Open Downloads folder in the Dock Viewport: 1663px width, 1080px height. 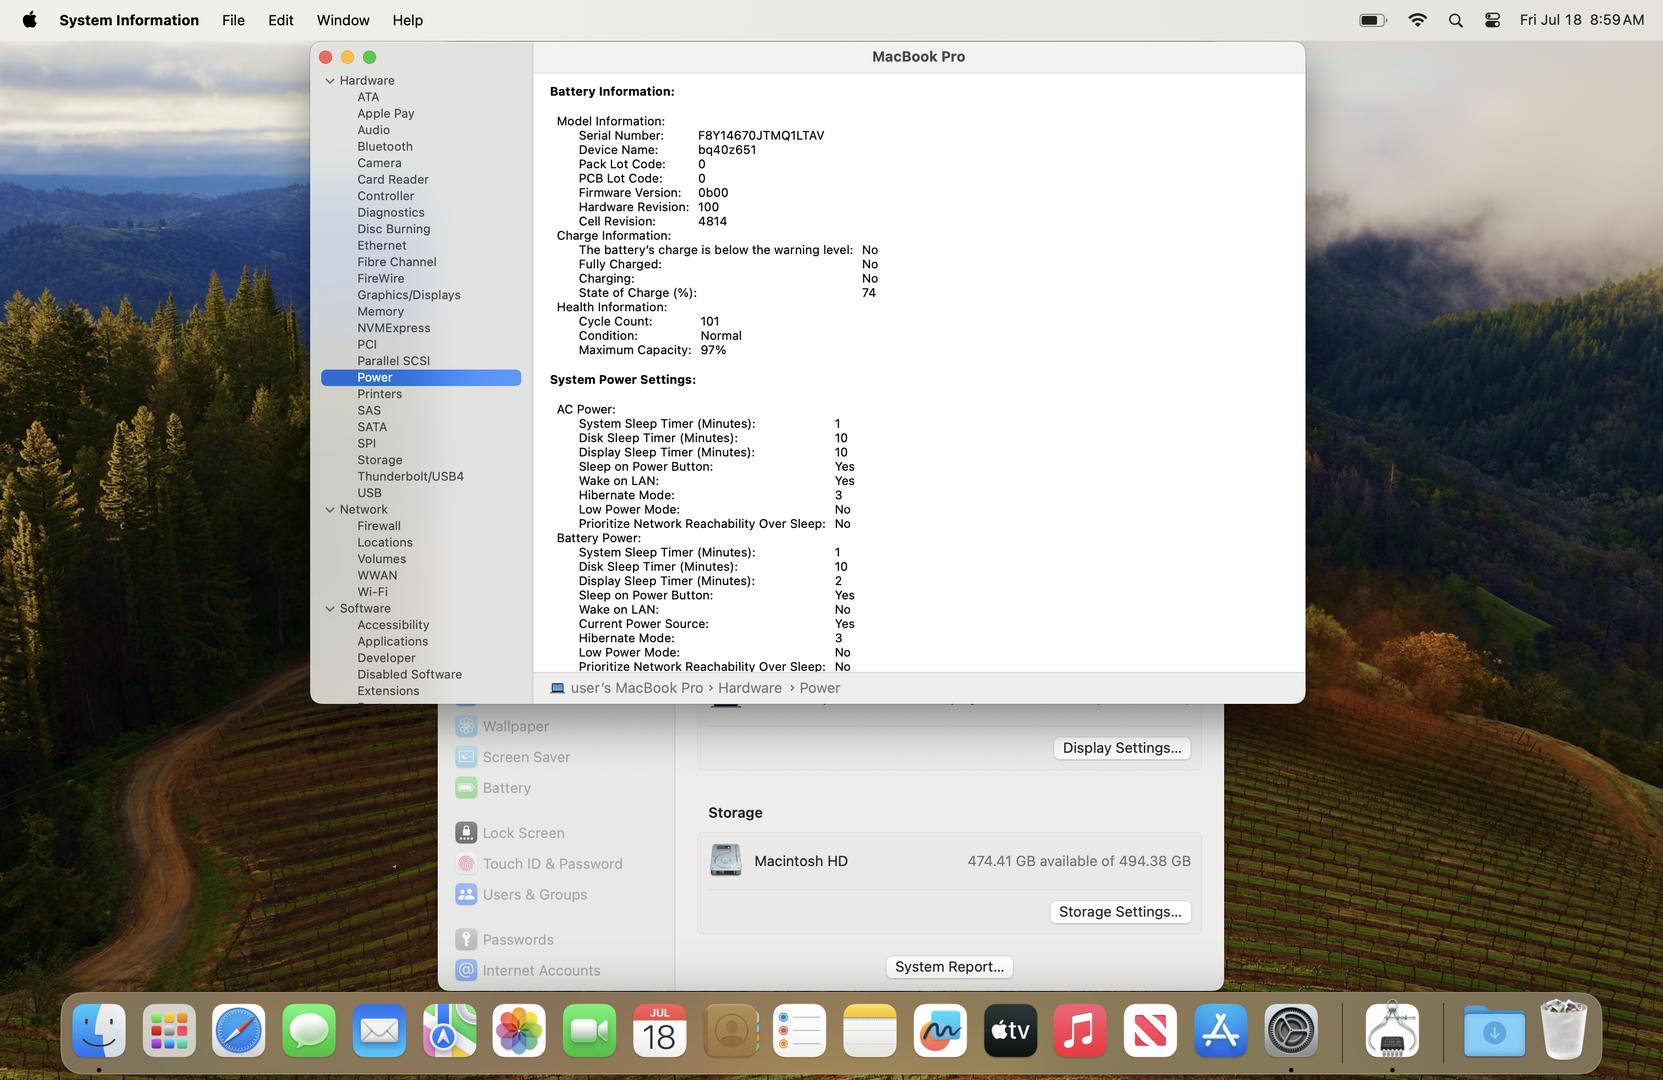point(1494,1031)
